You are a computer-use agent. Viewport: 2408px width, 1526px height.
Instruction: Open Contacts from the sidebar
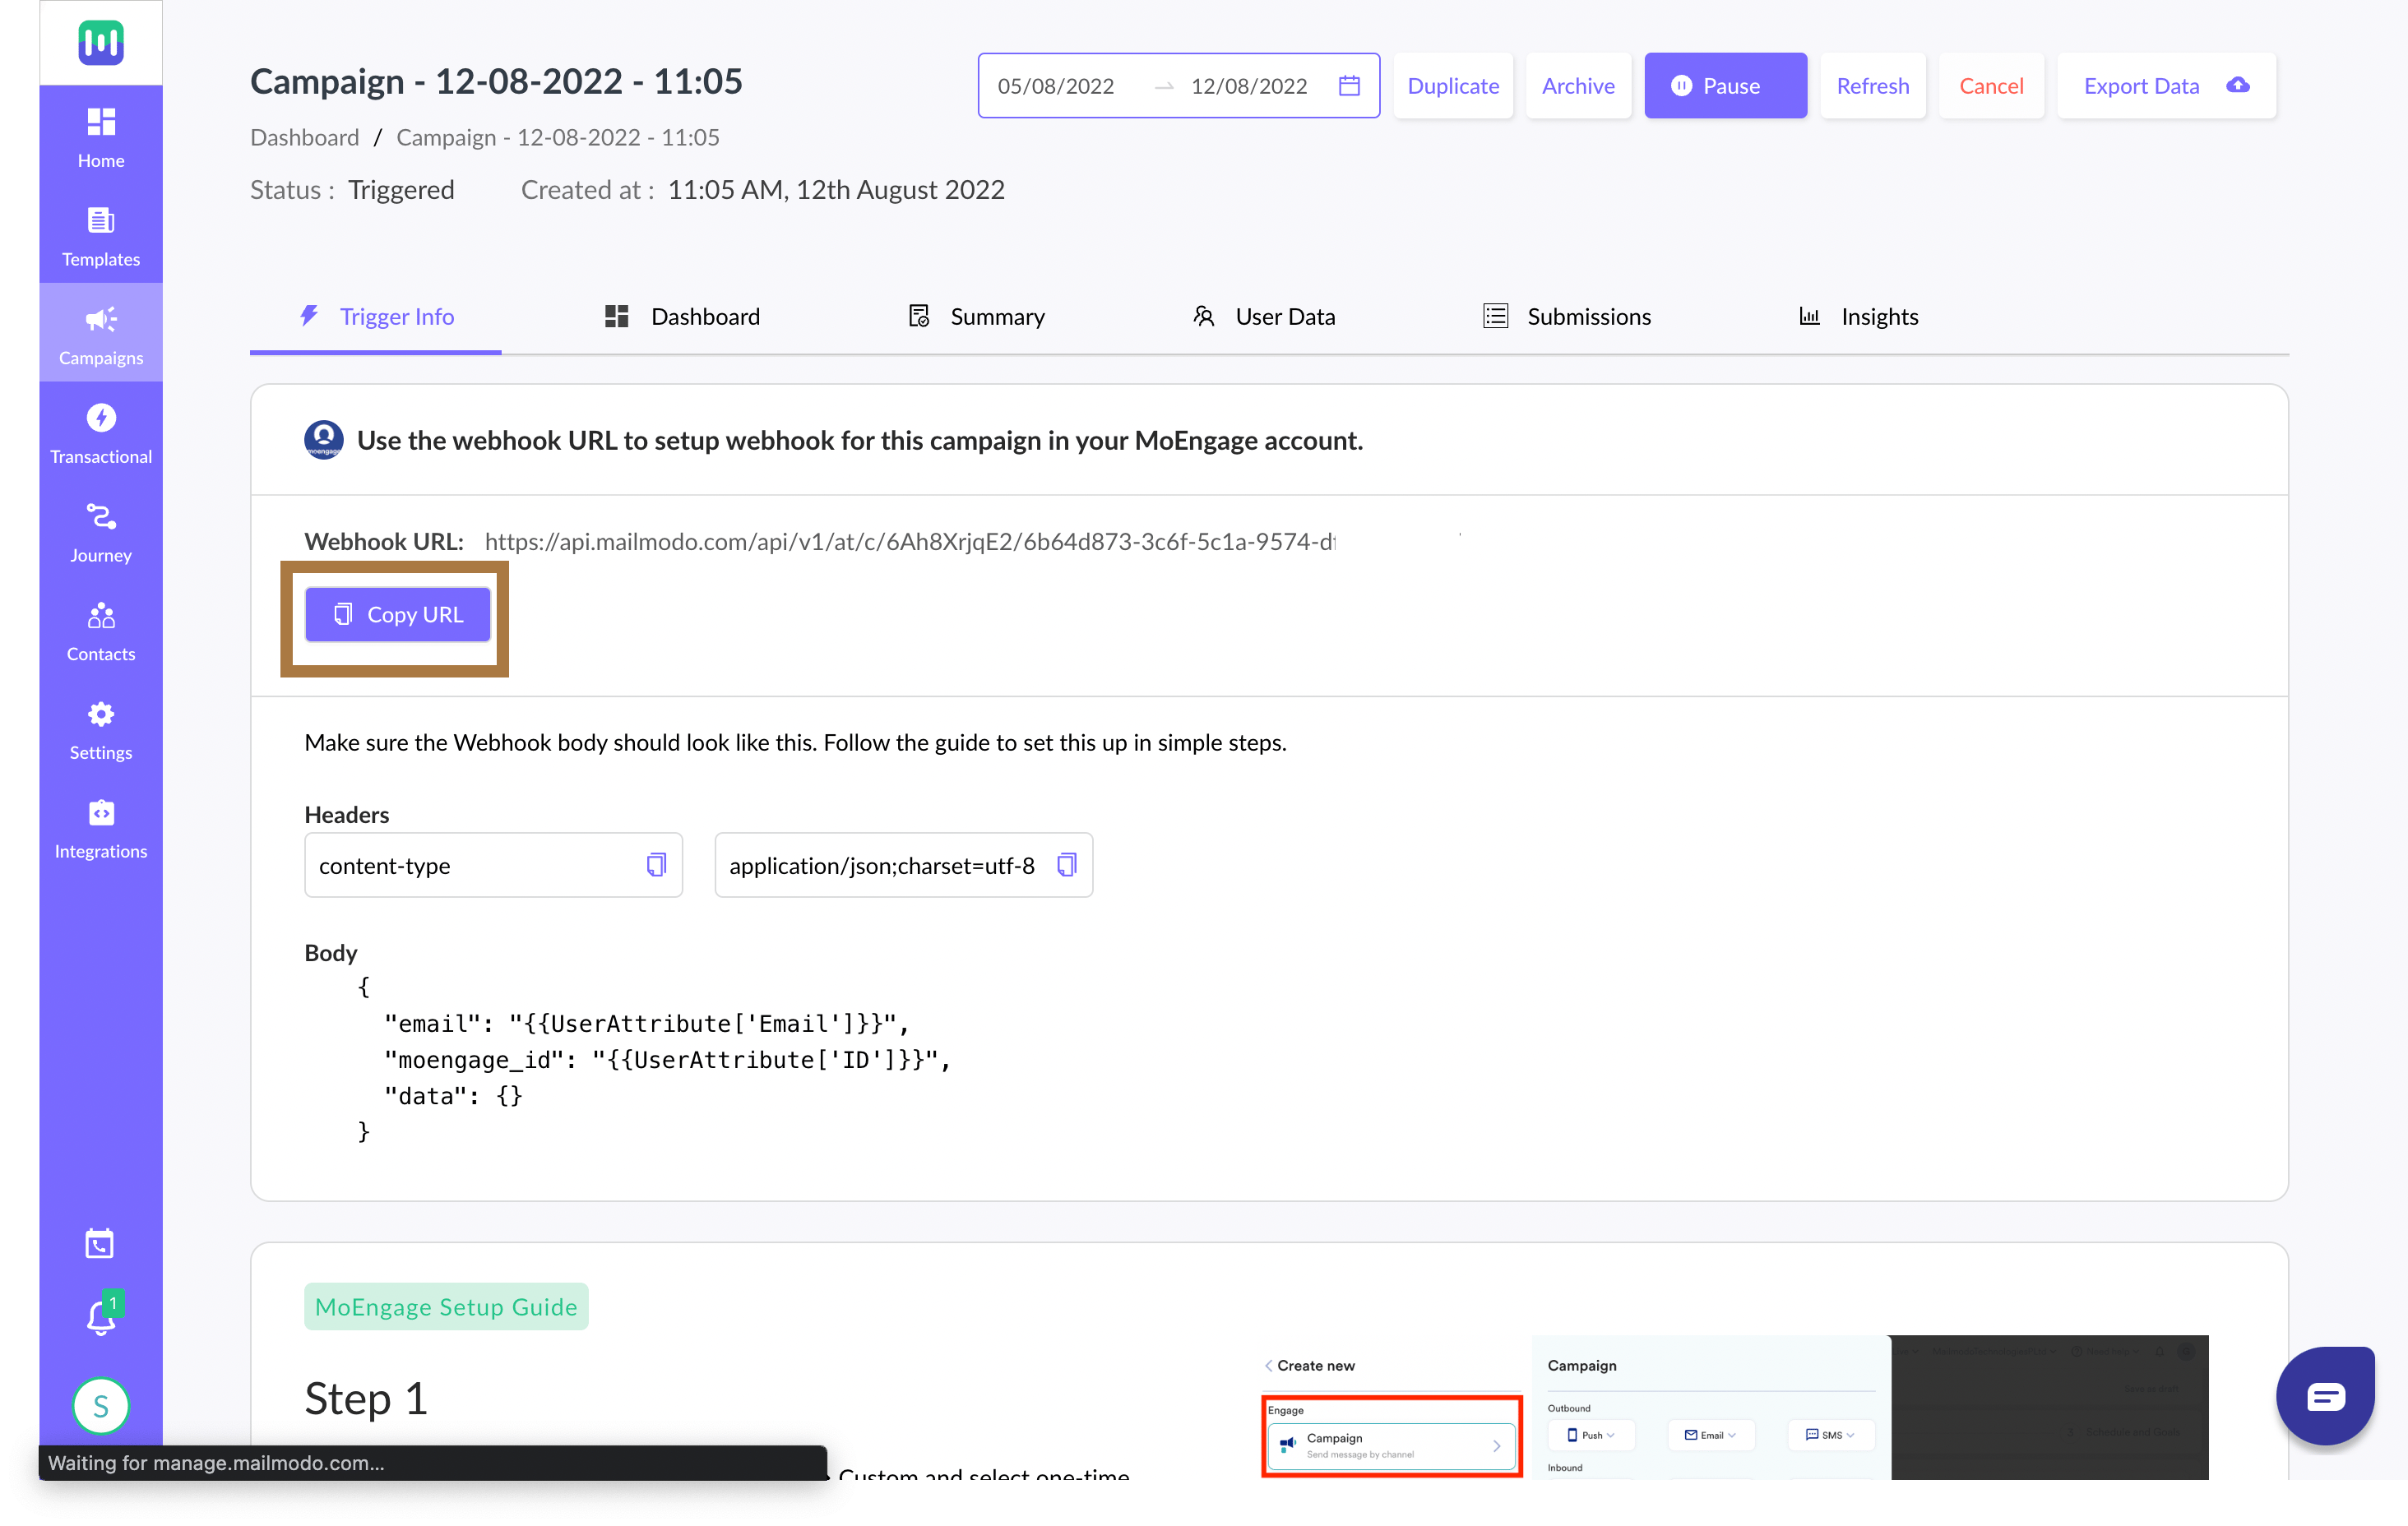point(101,631)
